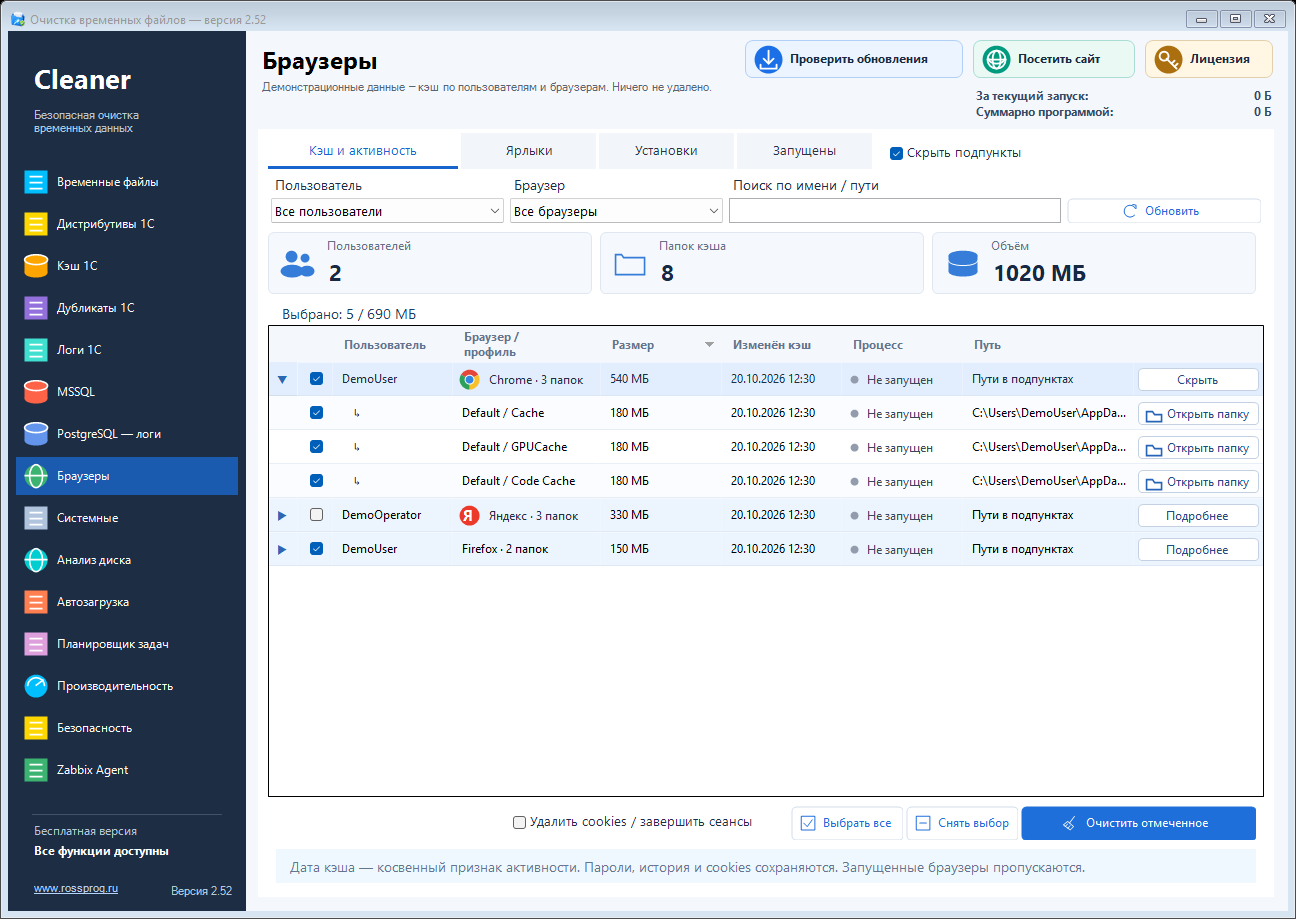The height and width of the screenshot is (919, 1296).
Task: Open the MSSQL database icon
Action: [x=36, y=392]
